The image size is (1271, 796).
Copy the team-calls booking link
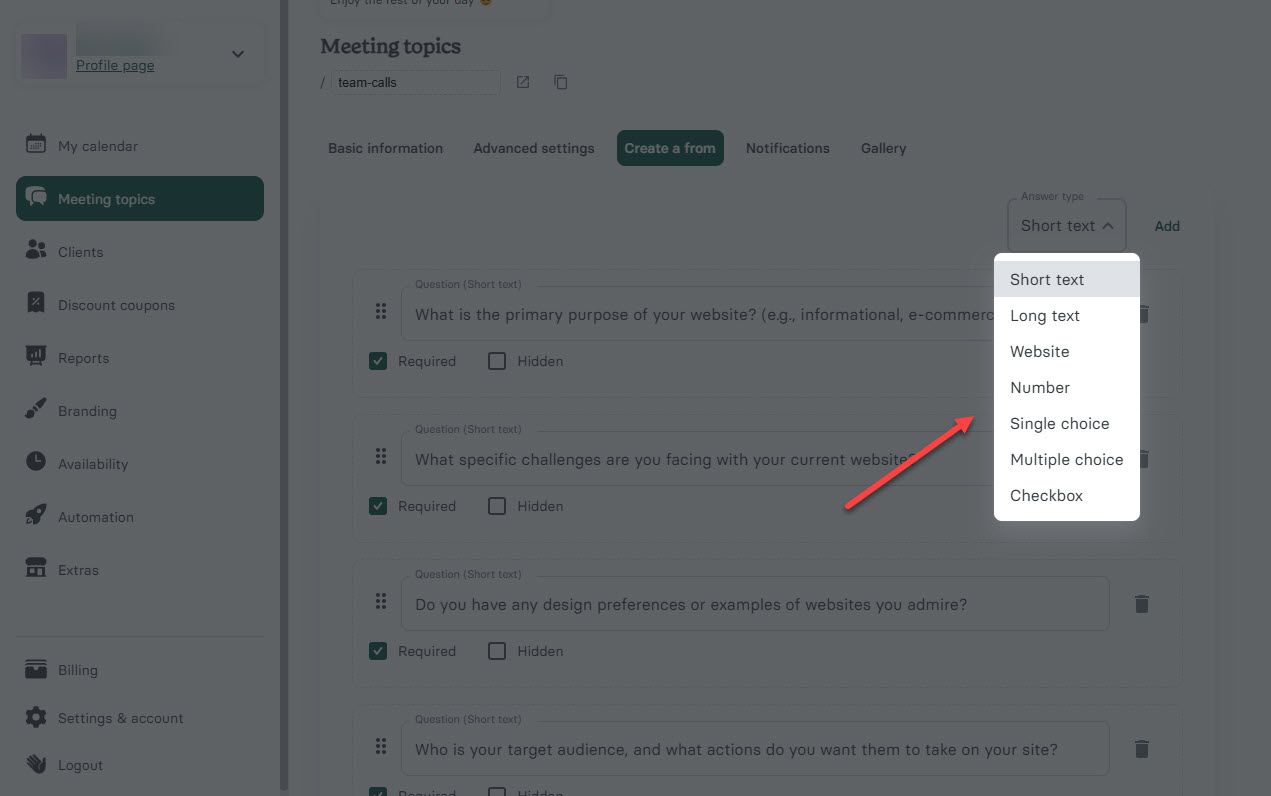click(x=561, y=82)
